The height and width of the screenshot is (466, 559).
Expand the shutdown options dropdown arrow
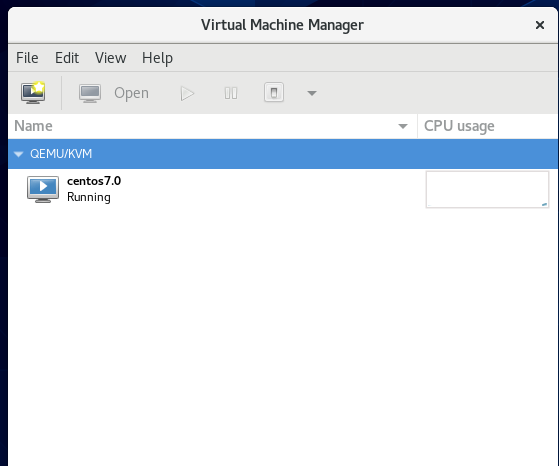[312, 93]
